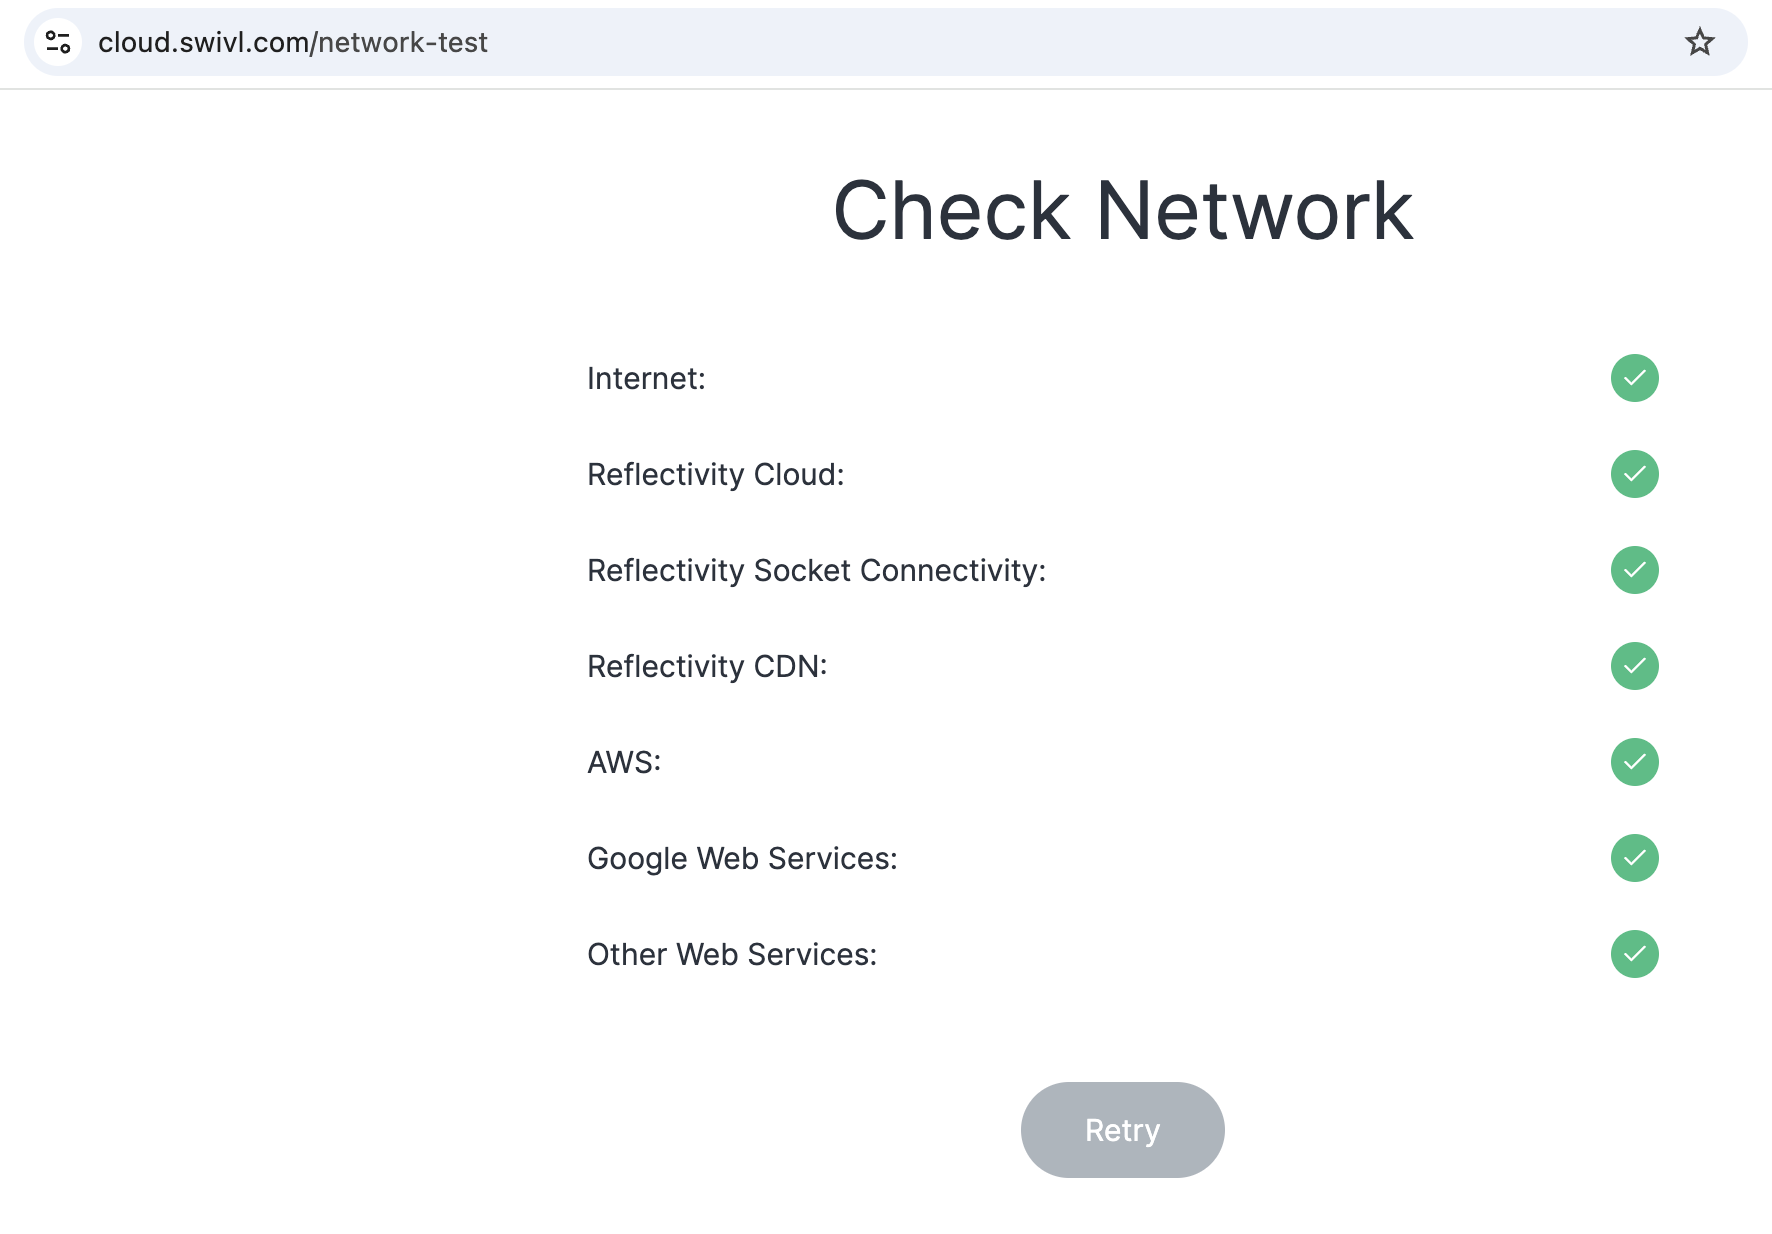Click the "Reflectivity Cloud:" label
This screenshot has height=1234, width=1772.
point(715,475)
